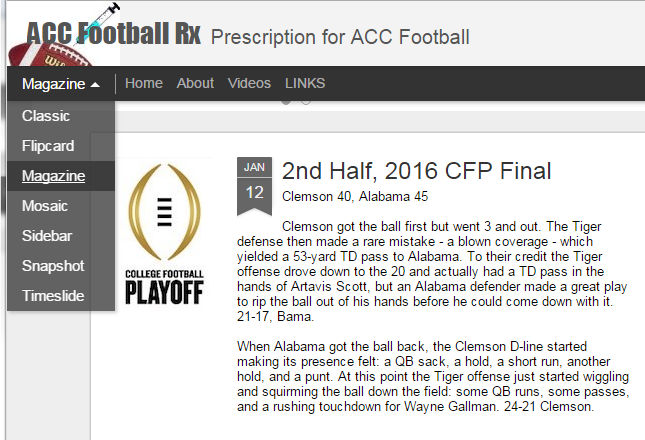Collapse the Magazine view dropdown
Screen dimensions: 645x440
[x=60, y=84]
